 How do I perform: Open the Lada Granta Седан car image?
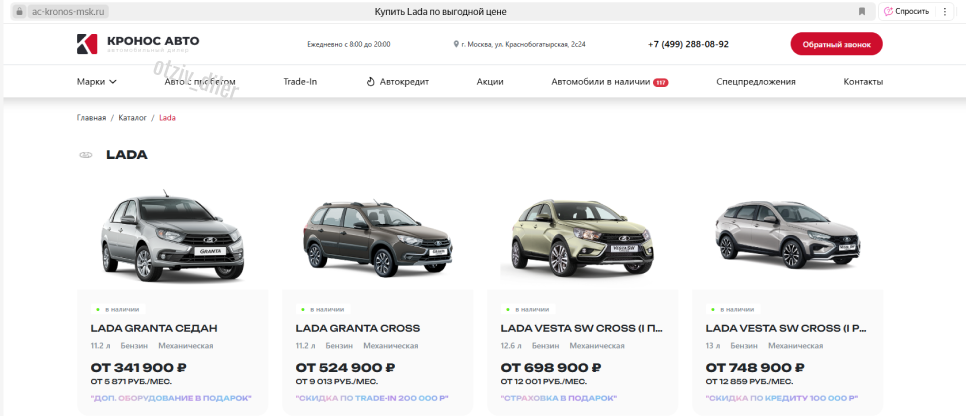172,235
